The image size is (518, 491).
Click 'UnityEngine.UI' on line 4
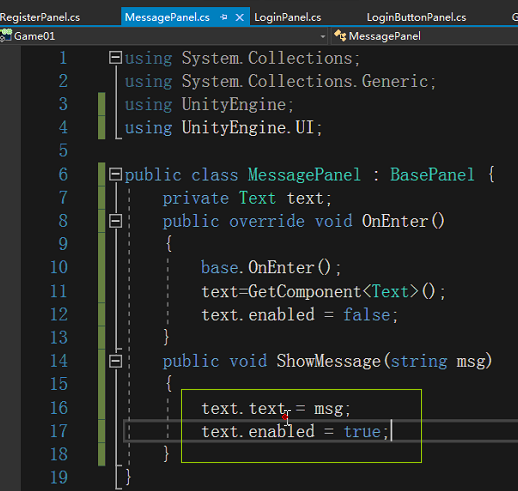(248, 128)
